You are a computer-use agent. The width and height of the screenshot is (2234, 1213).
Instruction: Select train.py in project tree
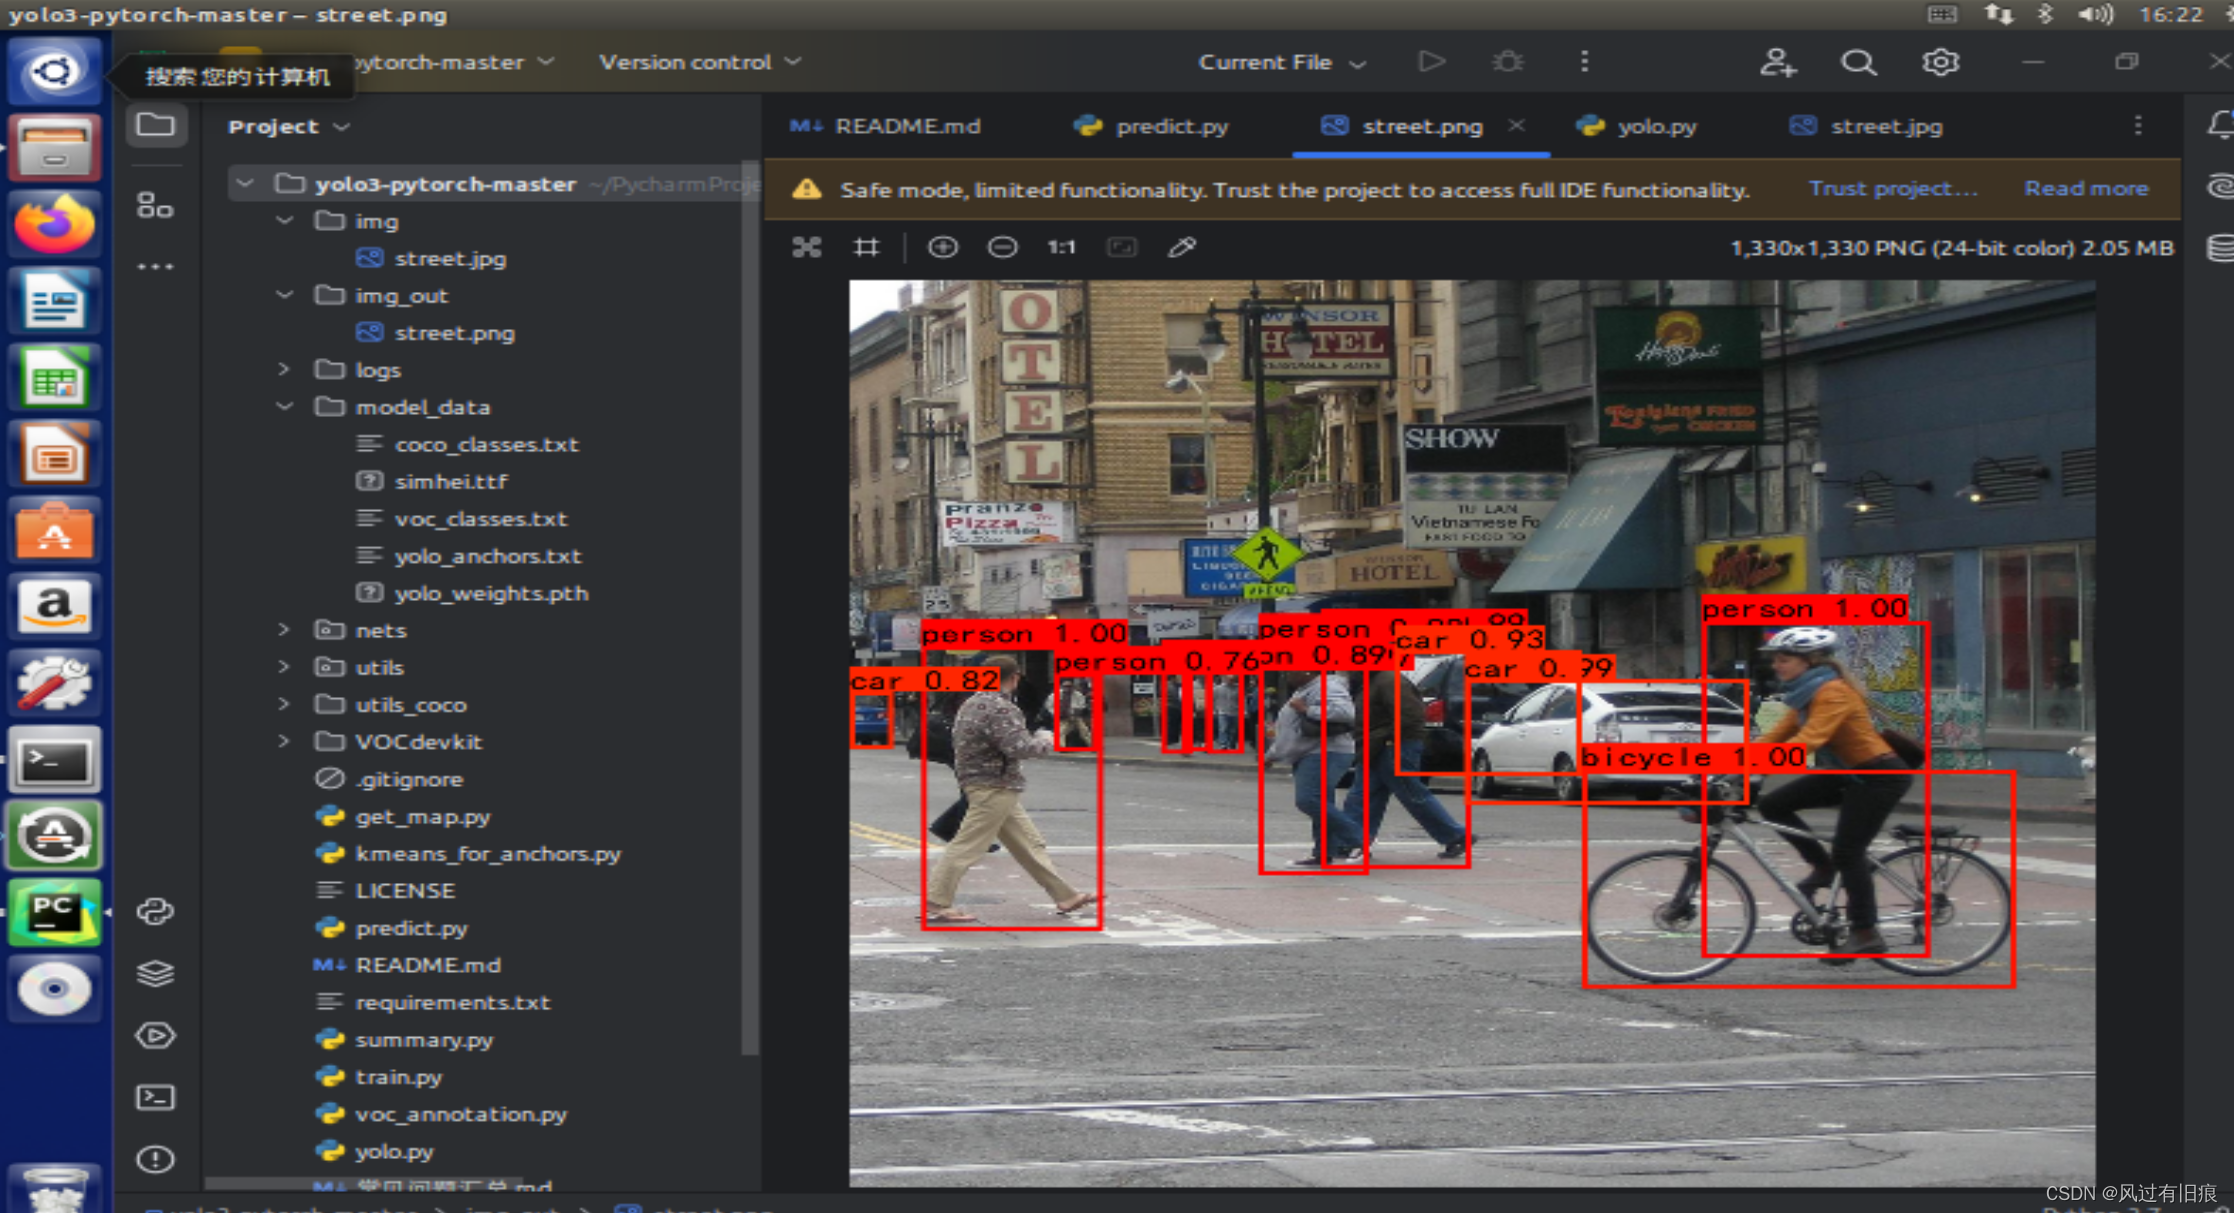click(x=398, y=1077)
